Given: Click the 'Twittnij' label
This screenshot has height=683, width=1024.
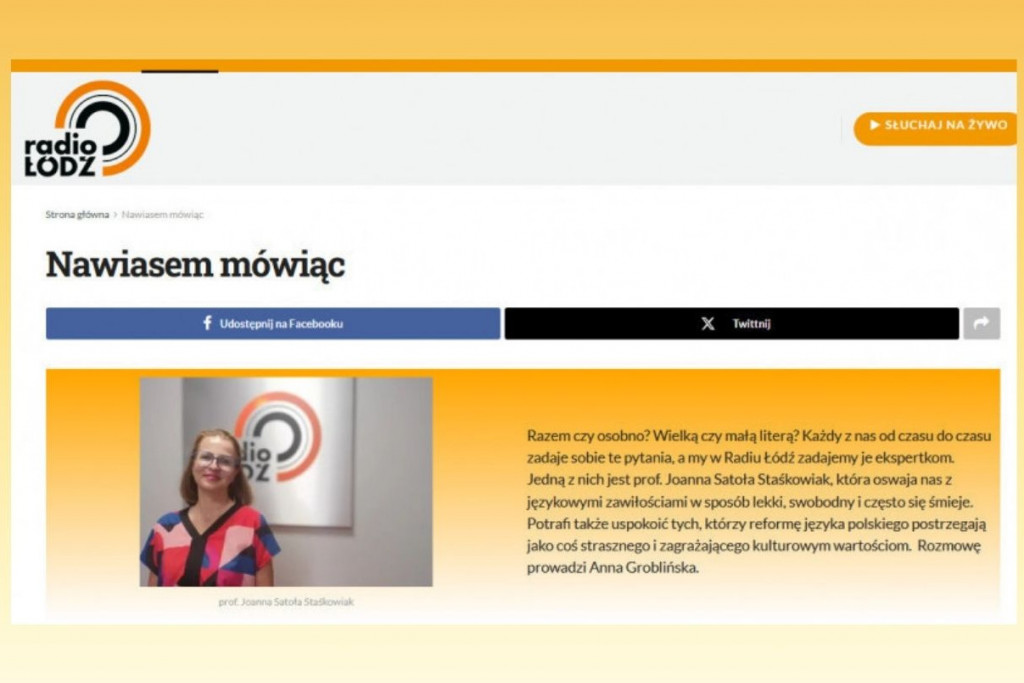Looking at the screenshot, I should tap(751, 323).
